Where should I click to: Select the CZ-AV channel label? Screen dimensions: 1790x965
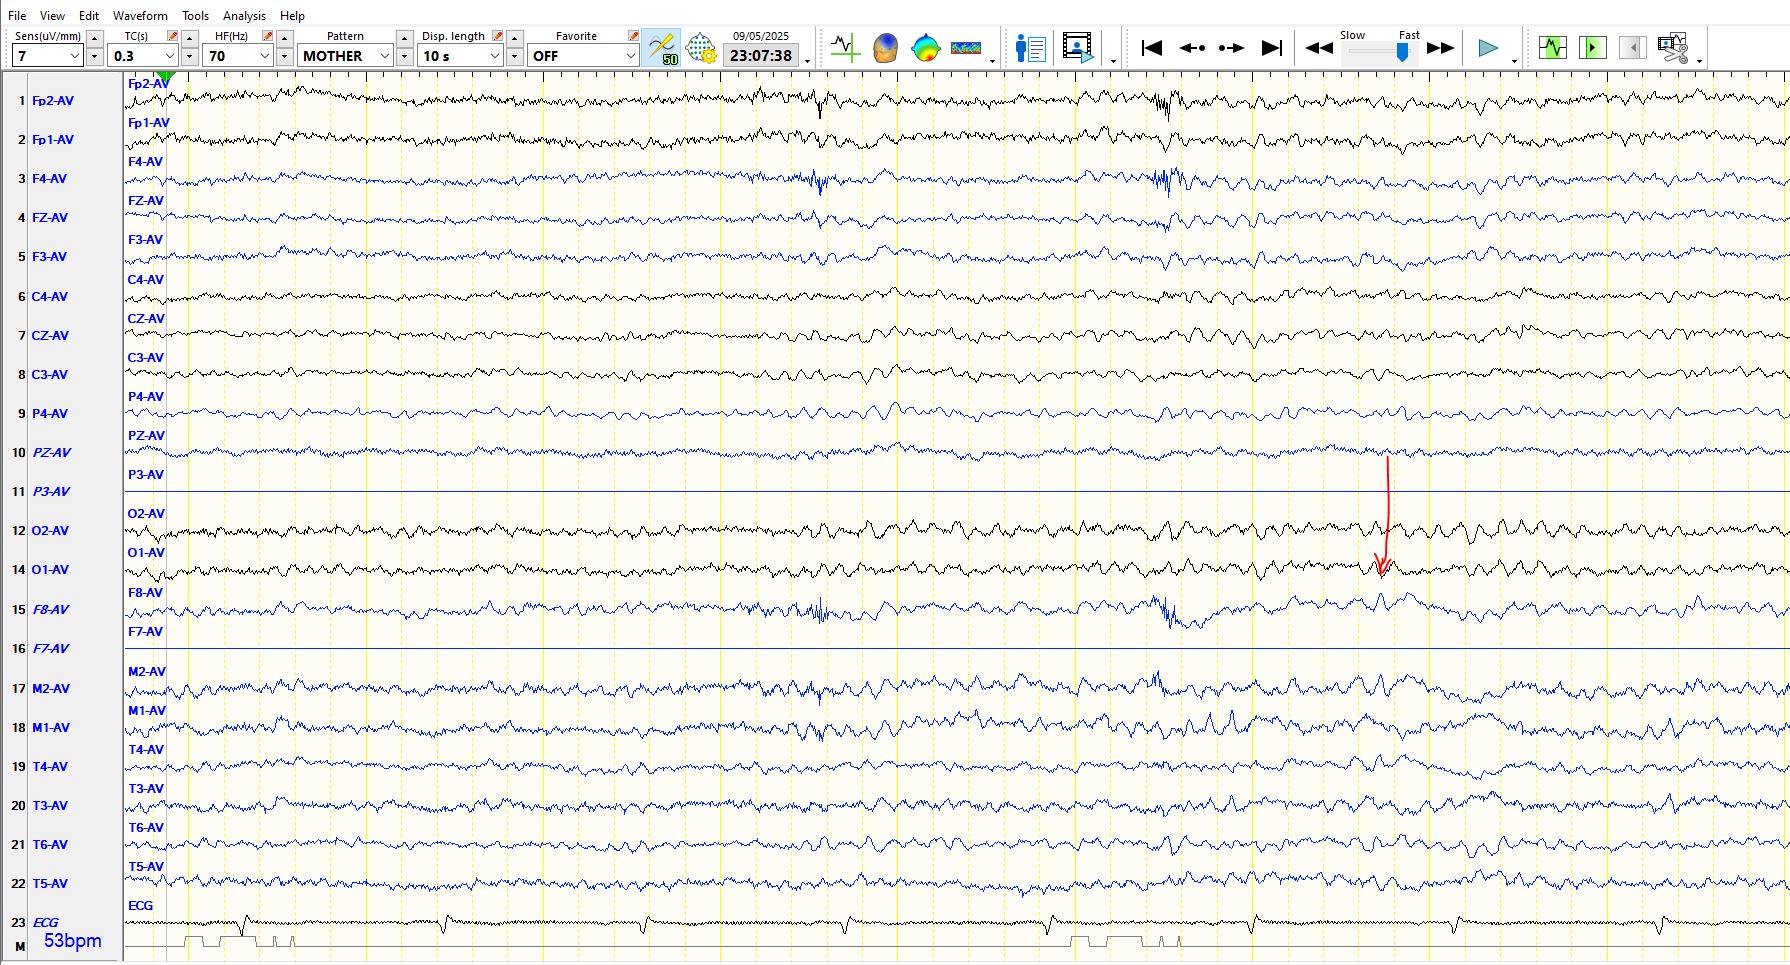[x=50, y=335]
